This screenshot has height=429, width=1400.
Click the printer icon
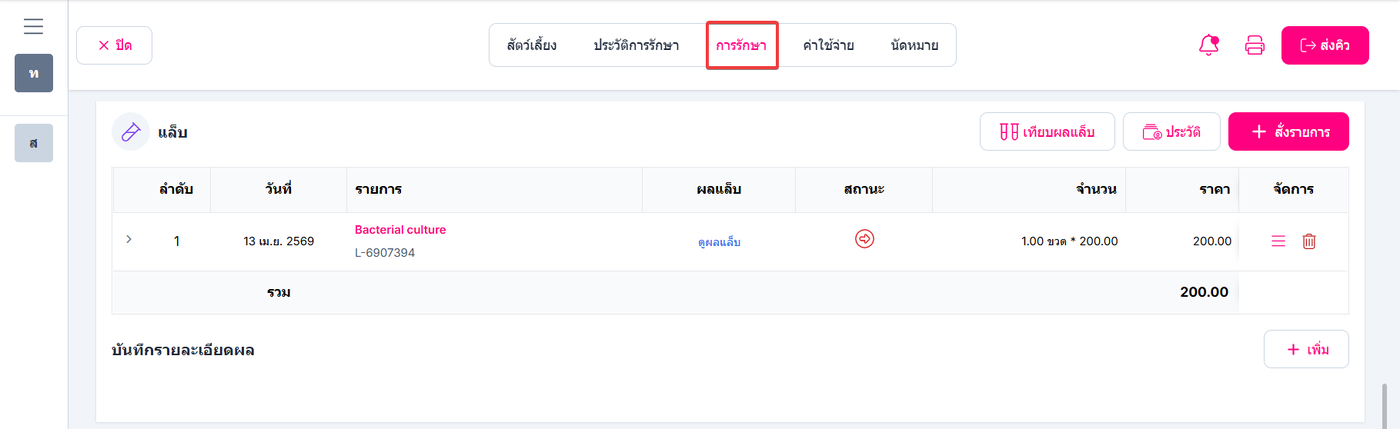click(1254, 45)
